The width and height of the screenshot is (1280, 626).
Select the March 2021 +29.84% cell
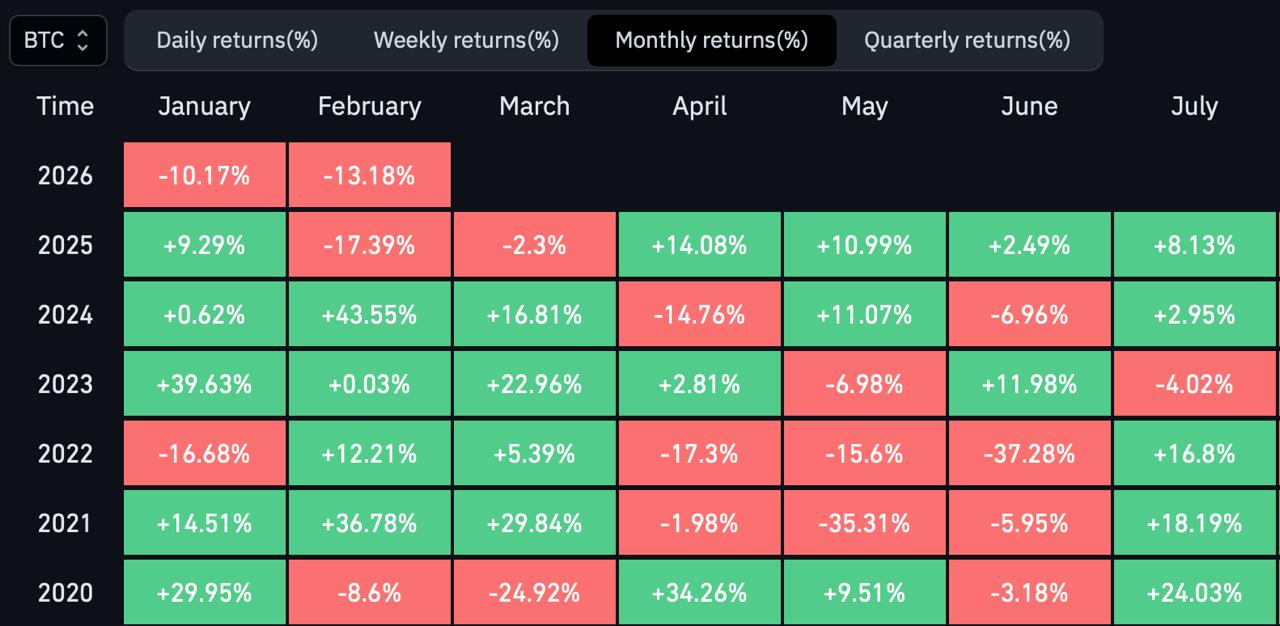tap(534, 523)
